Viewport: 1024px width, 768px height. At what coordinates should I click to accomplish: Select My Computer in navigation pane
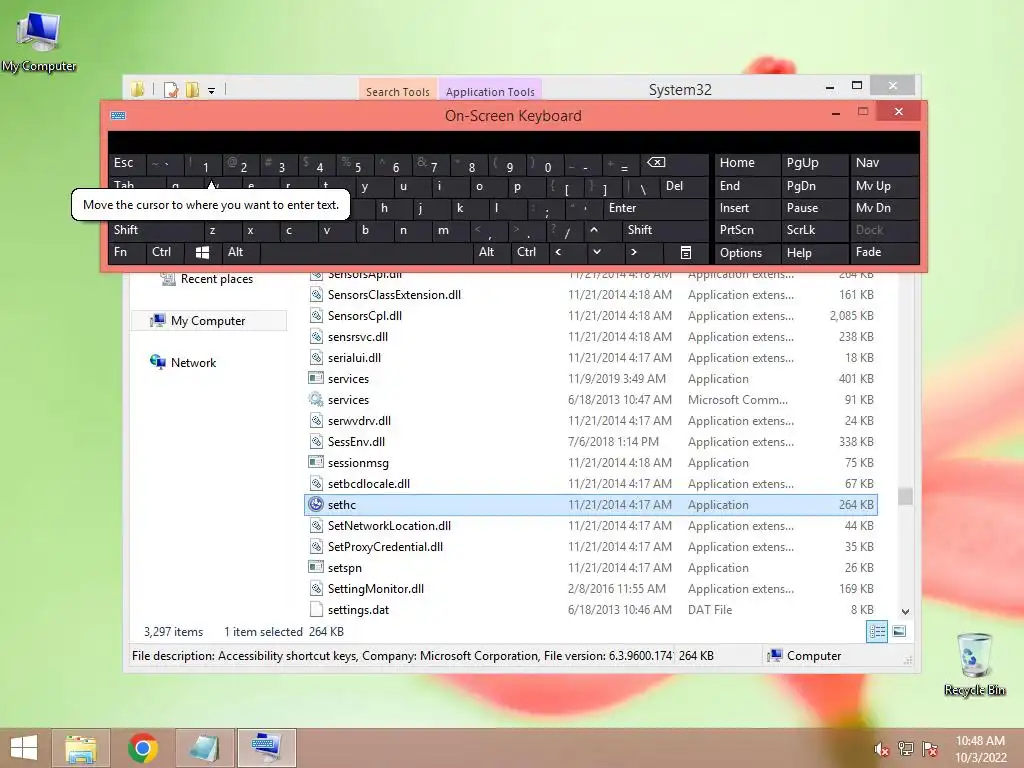(208, 321)
